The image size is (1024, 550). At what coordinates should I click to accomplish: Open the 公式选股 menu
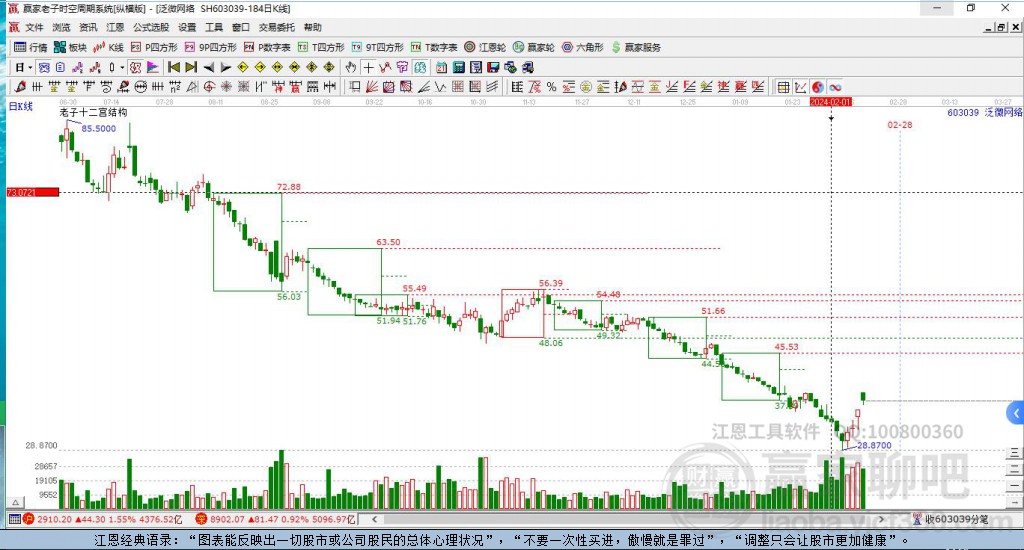151,27
